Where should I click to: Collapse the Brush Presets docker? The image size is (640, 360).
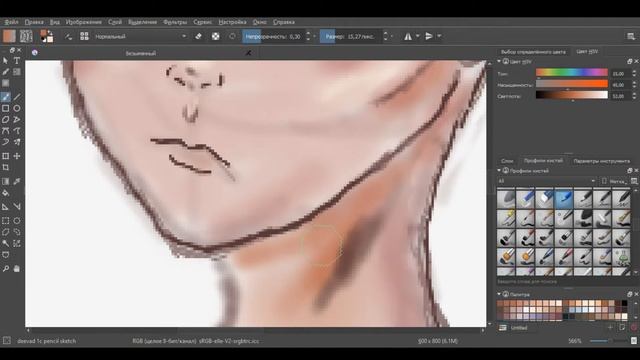click(x=499, y=171)
